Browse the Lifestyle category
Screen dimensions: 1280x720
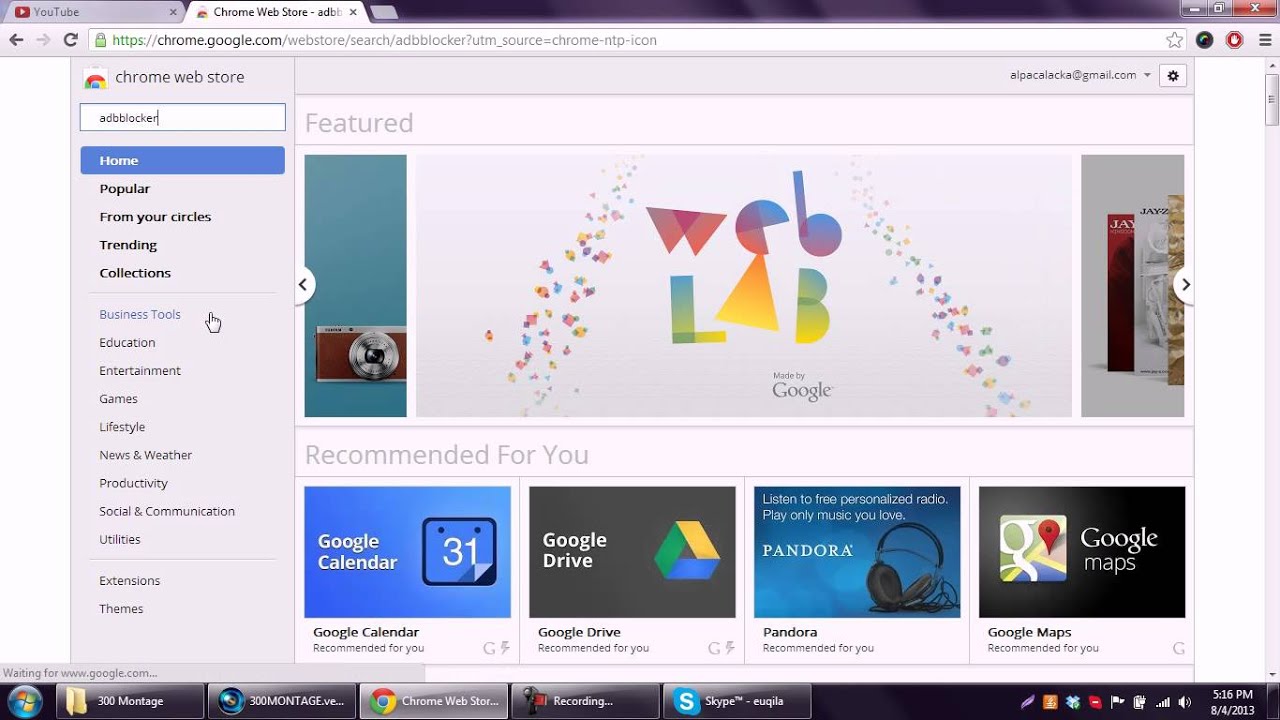tap(122, 426)
